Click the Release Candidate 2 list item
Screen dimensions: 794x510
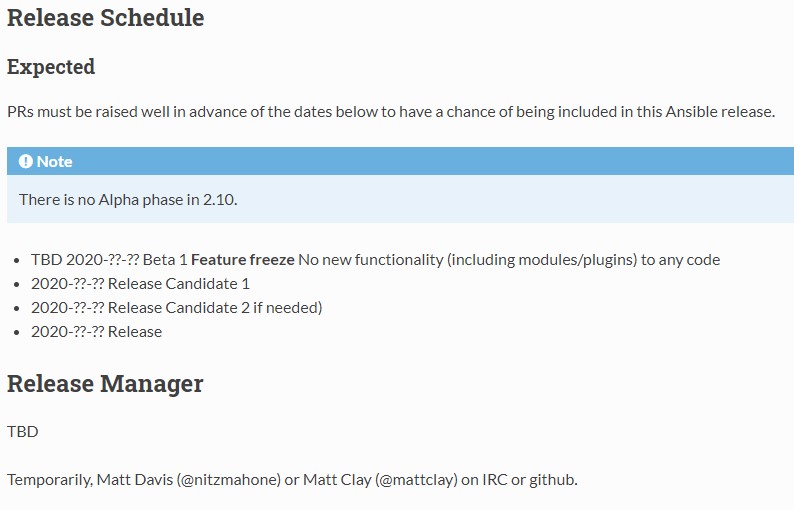click(x=177, y=307)
